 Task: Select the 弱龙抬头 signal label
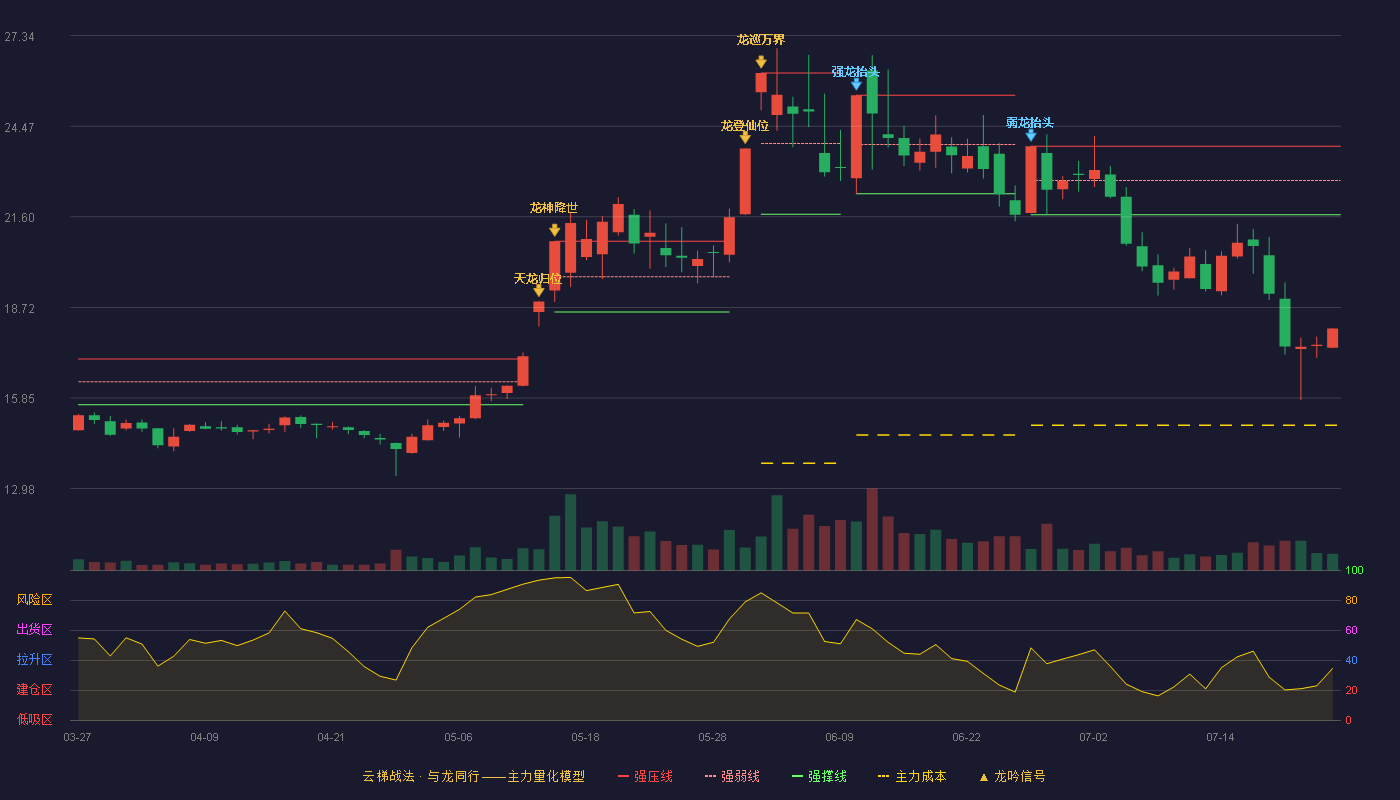(1030, 123)
